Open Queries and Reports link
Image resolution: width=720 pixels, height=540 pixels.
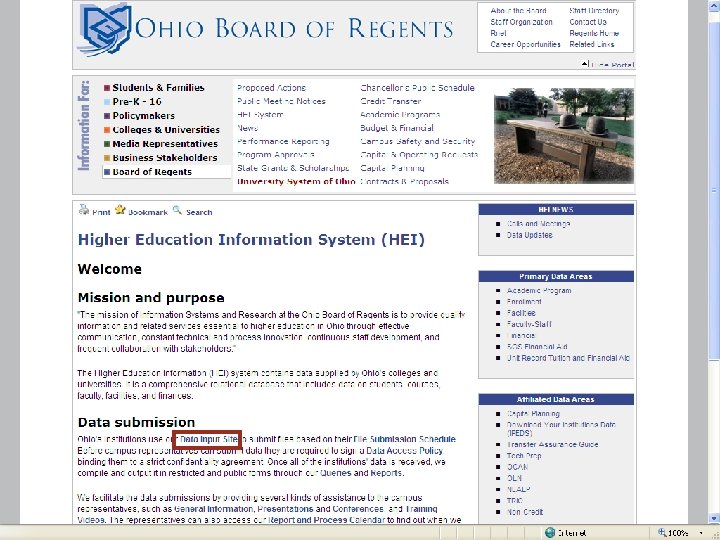coord(361,473)
